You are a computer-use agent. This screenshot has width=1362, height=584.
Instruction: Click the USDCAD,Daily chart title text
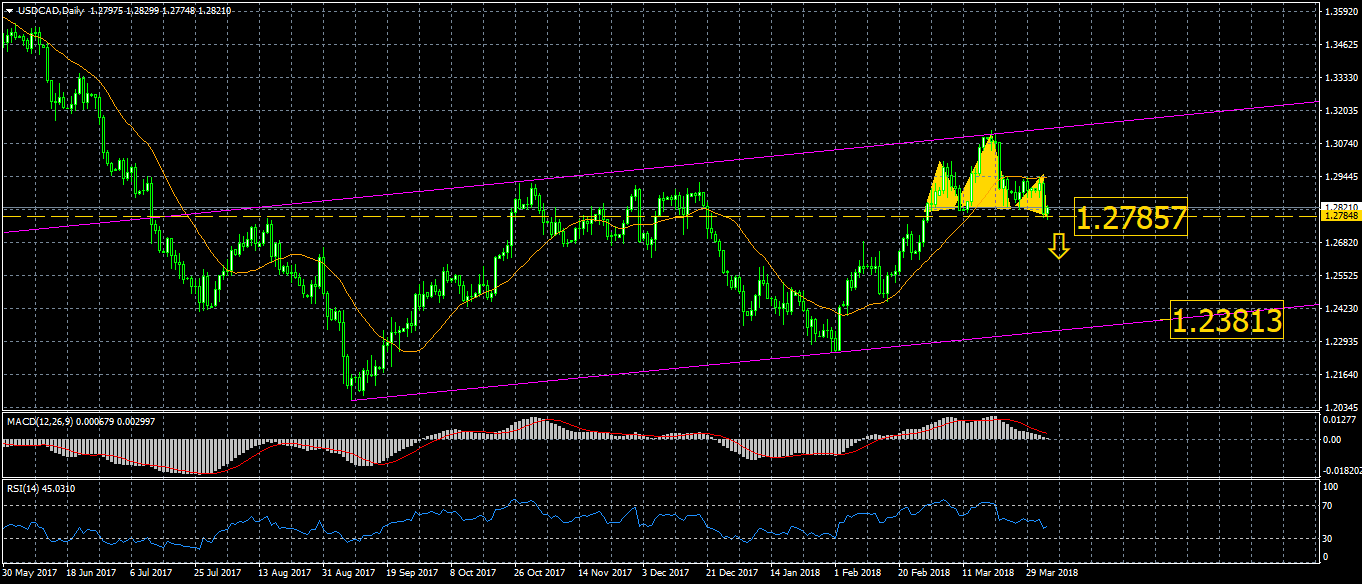(x=50, y=10)
